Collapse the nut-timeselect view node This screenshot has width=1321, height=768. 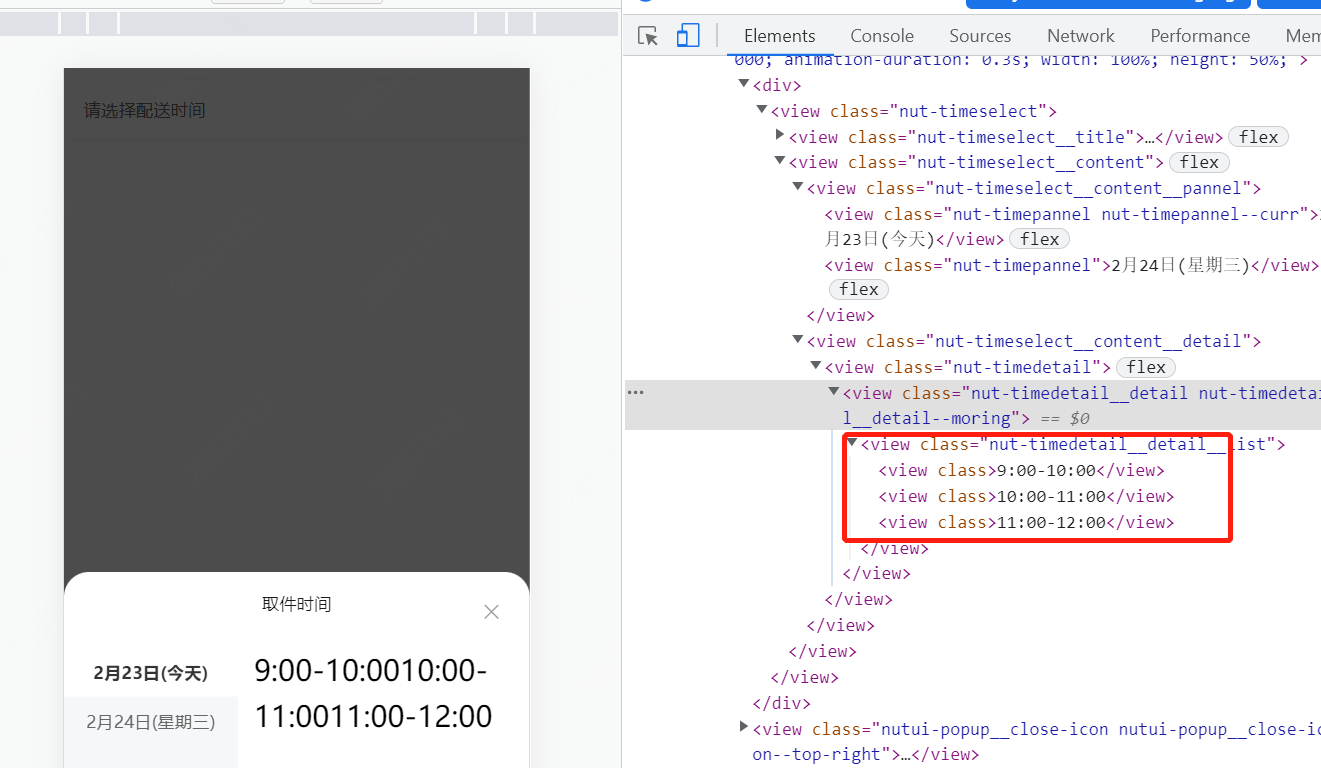pos(762,110)
